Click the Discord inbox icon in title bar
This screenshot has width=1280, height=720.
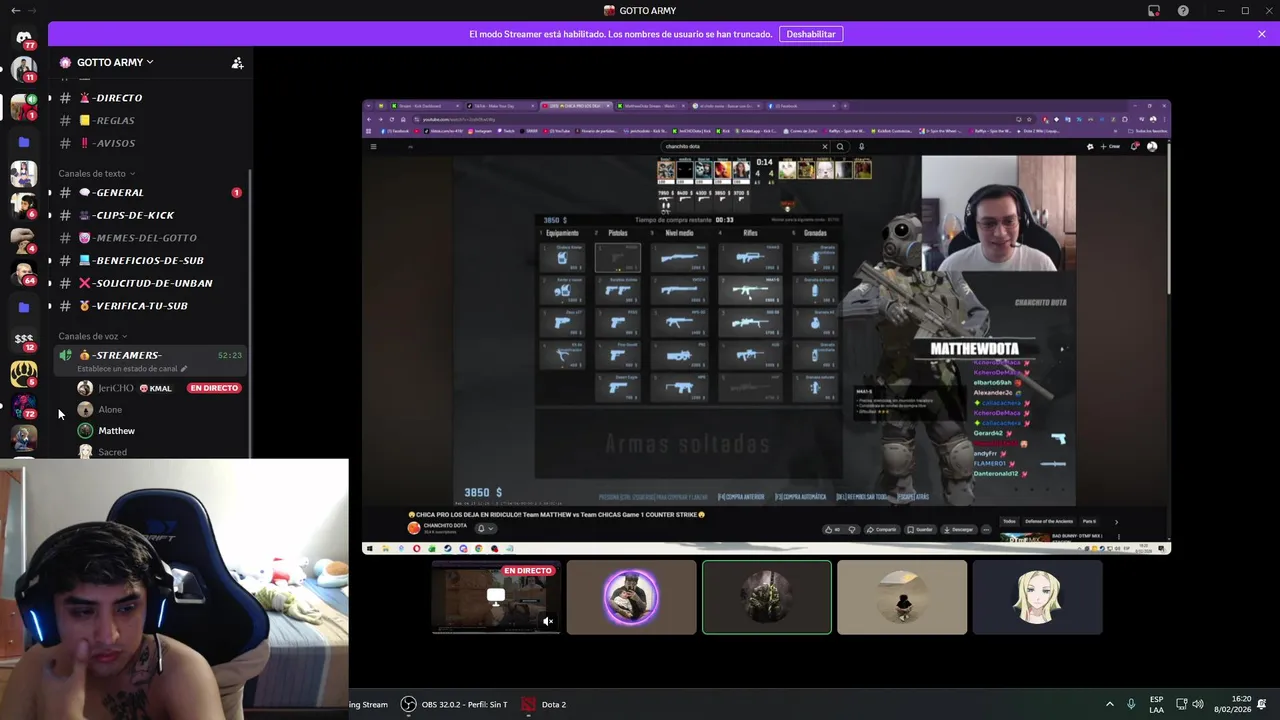pyautogui.click(x=1154, y=11)
